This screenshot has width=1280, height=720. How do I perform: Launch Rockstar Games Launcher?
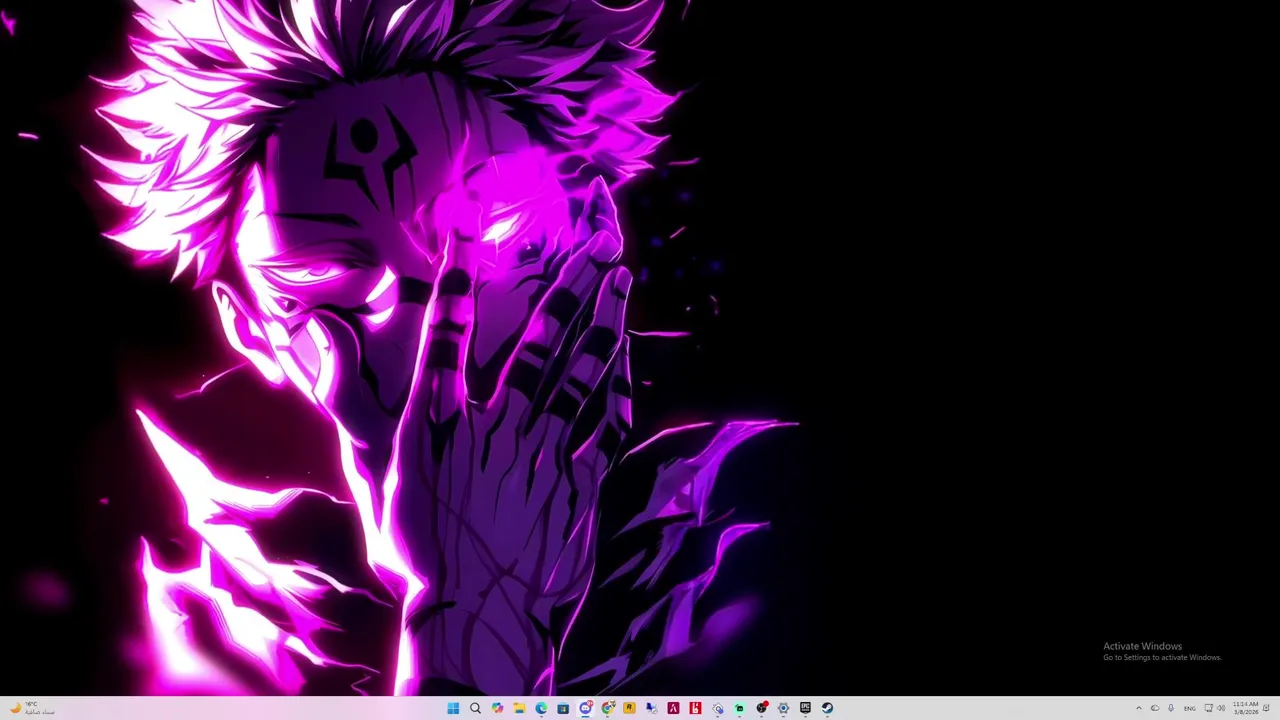click(x=629, y=708)
